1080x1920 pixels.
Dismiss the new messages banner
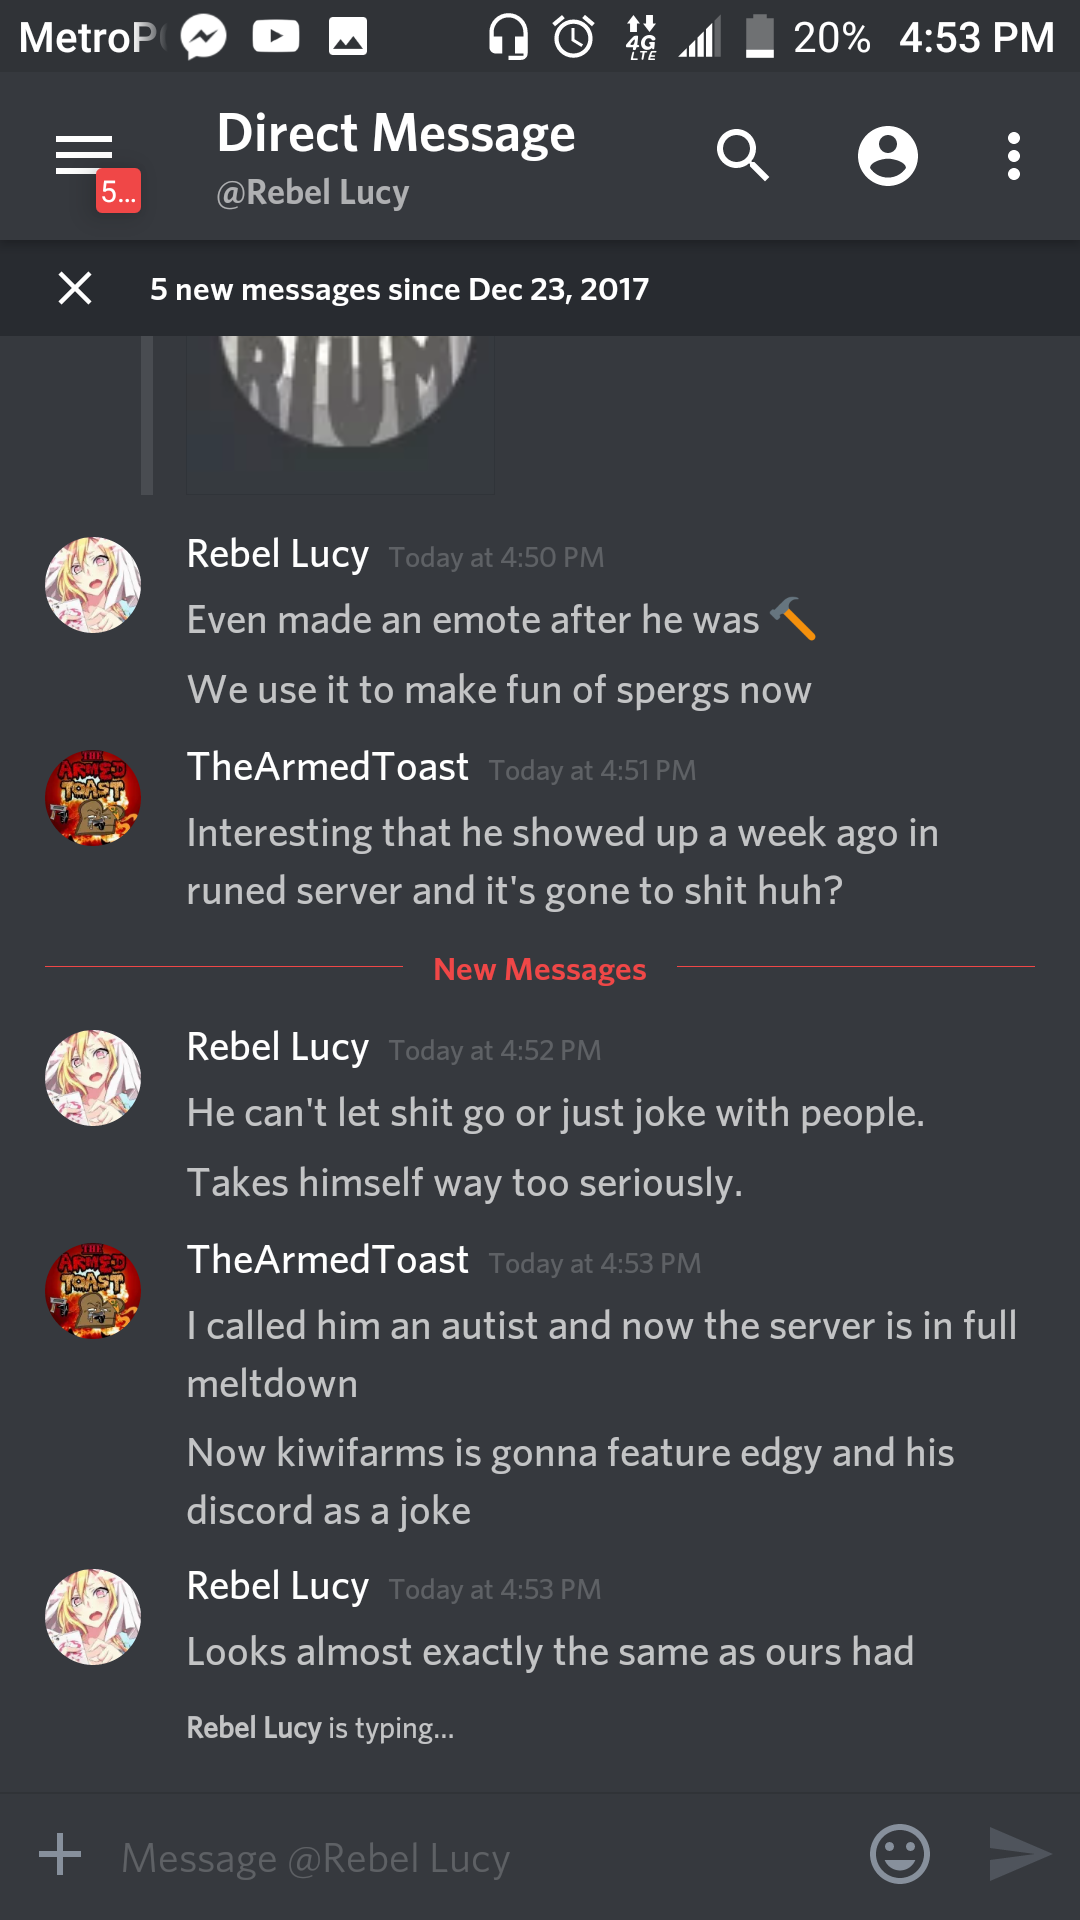tap(75, 288)
